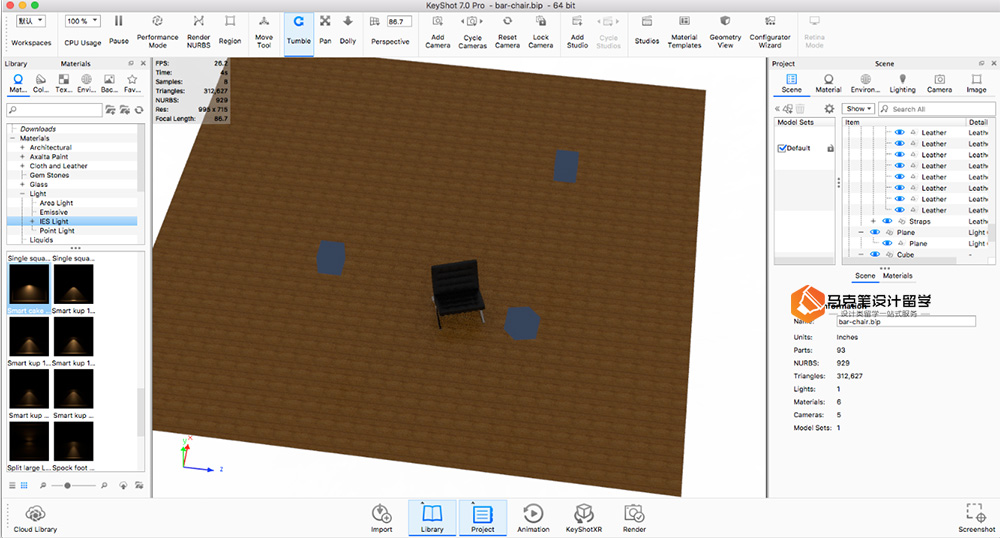The image size is (1000, 538).
Task: Enable Render NURBS
Action: [198, 31]
